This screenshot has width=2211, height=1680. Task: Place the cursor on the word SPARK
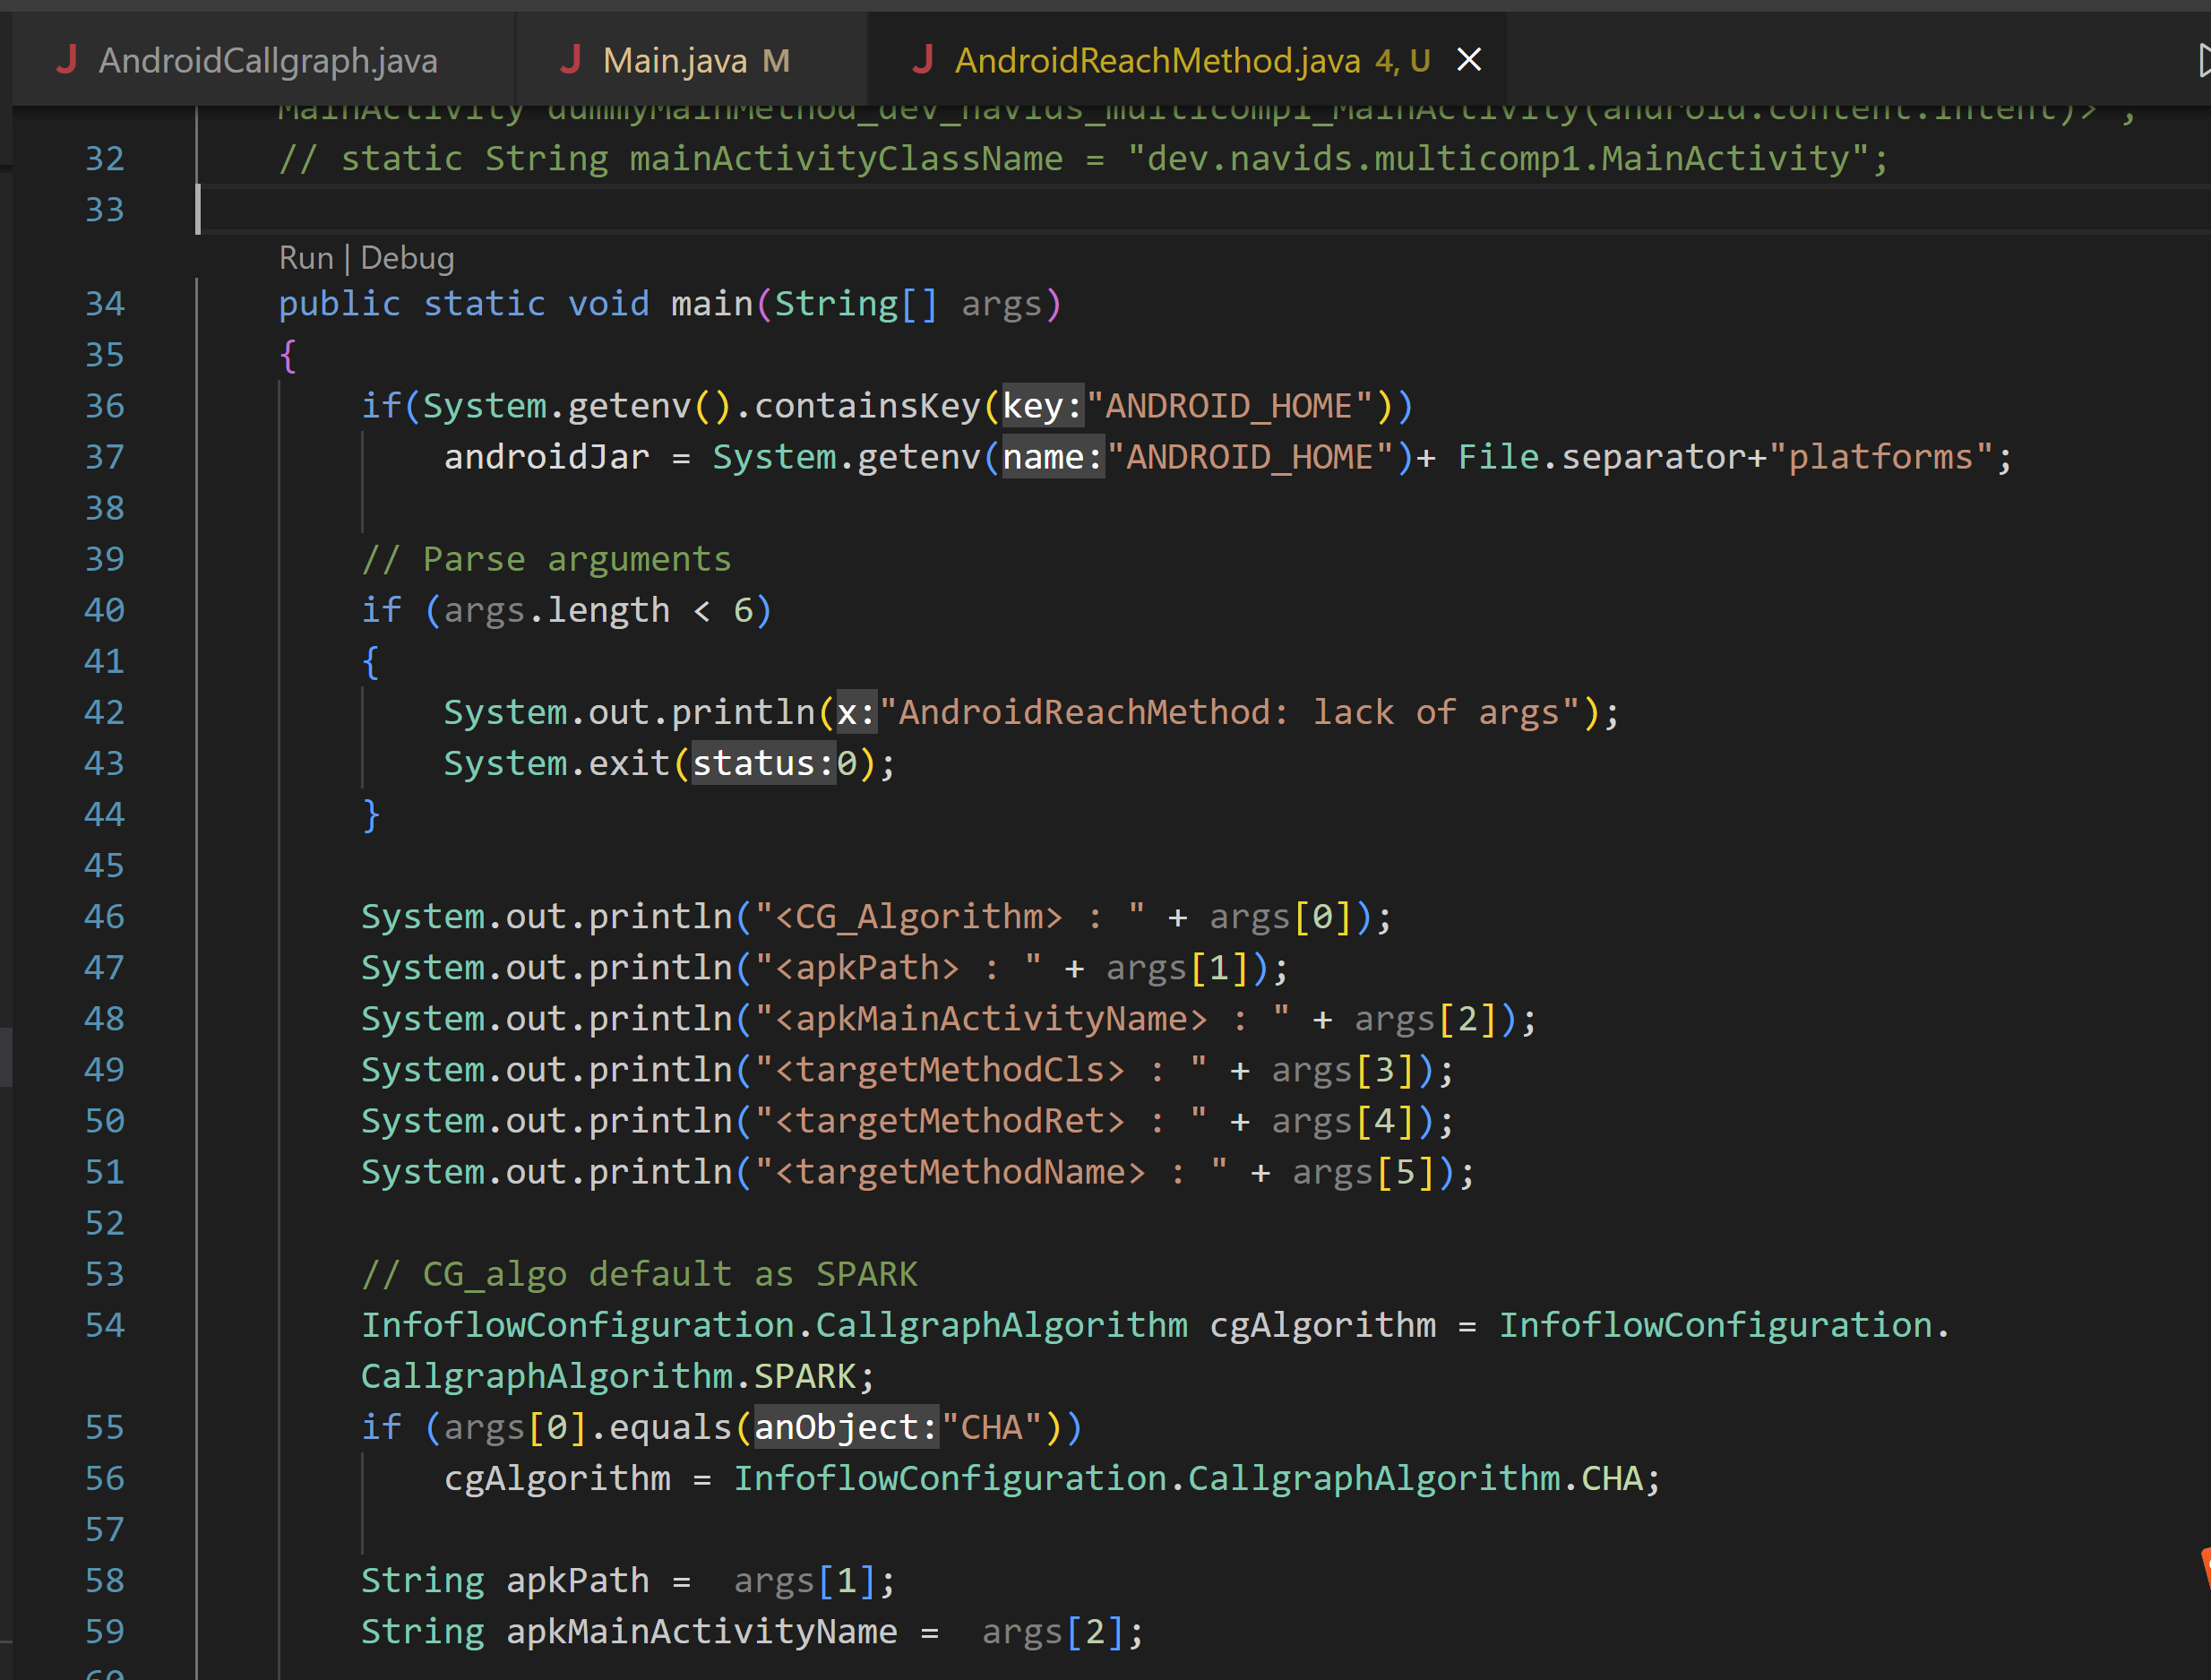pyautogui.click(x=810, y=1375)
